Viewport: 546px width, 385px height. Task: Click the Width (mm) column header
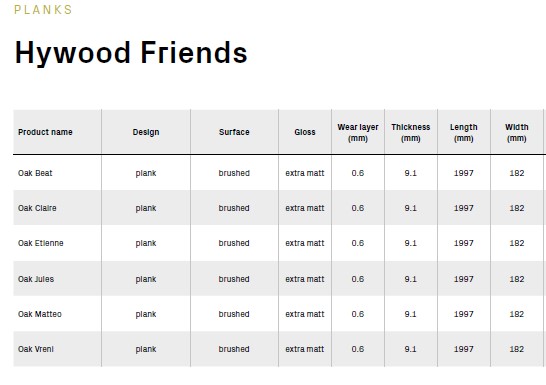(517, 133)
